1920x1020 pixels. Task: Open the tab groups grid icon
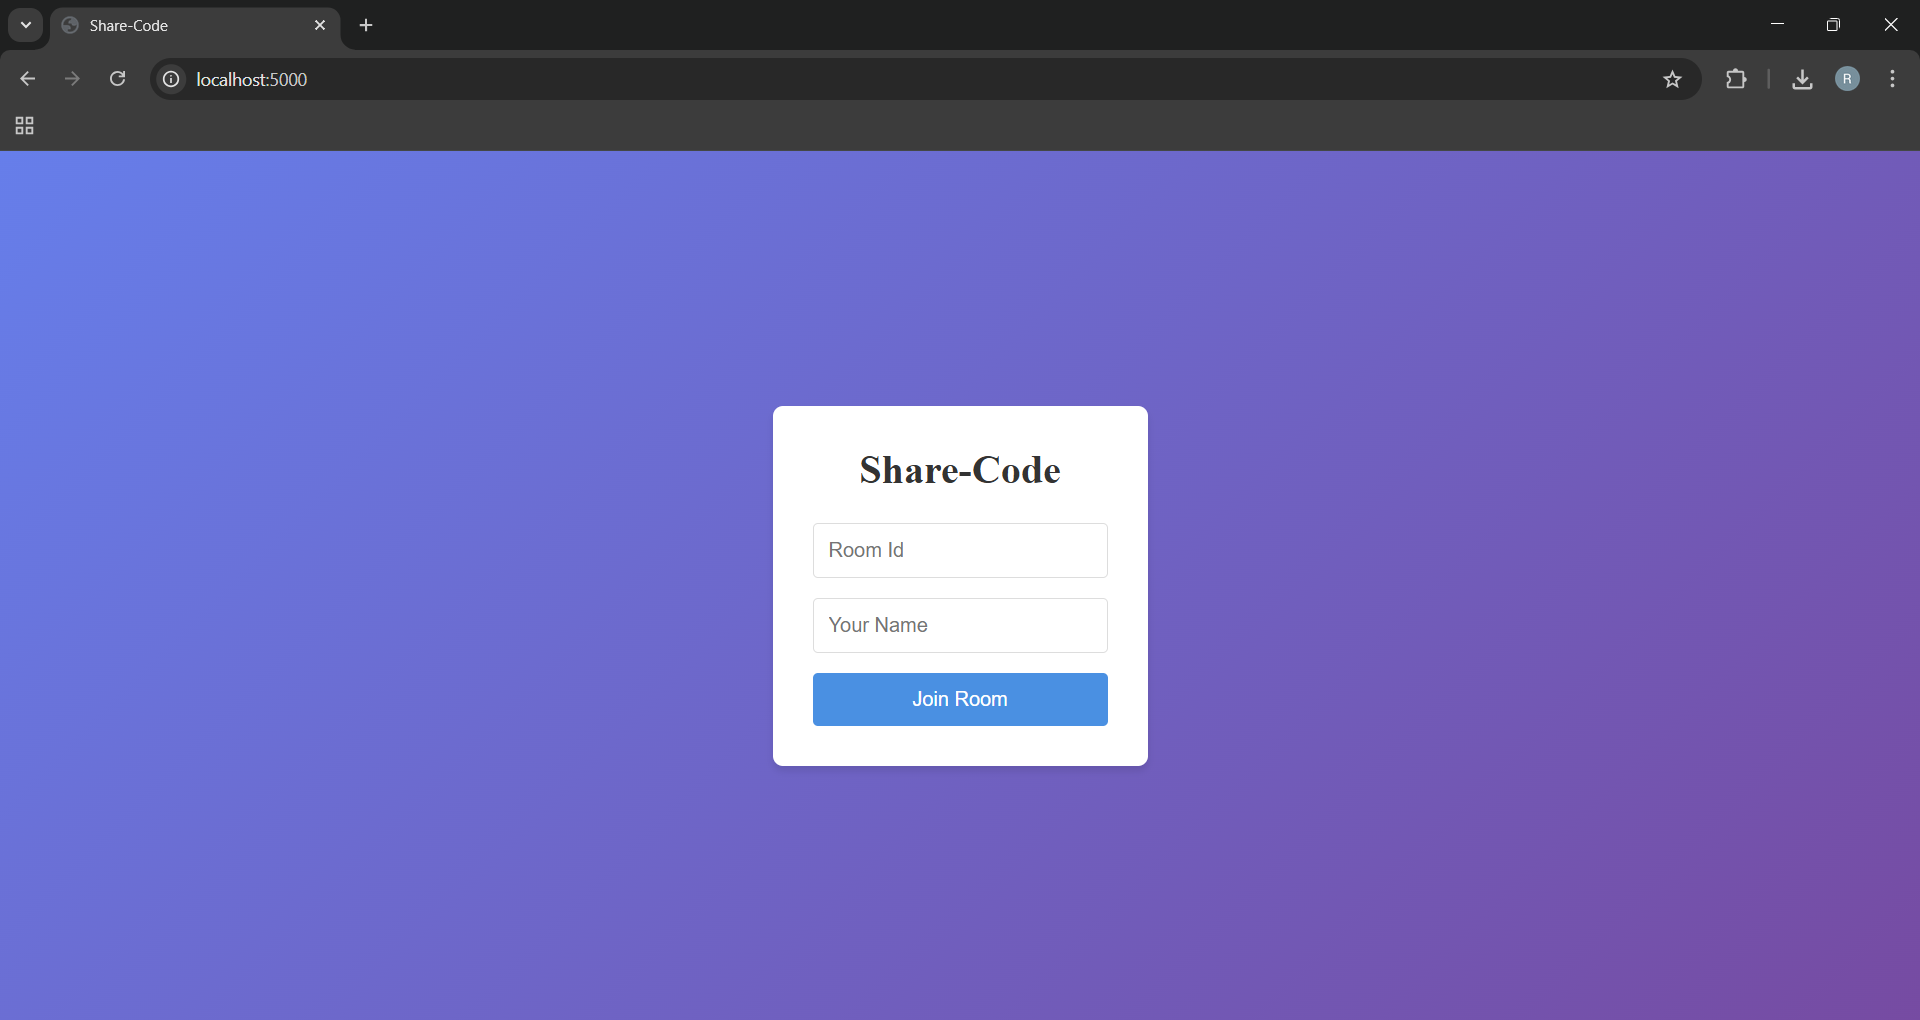[23, 126]
